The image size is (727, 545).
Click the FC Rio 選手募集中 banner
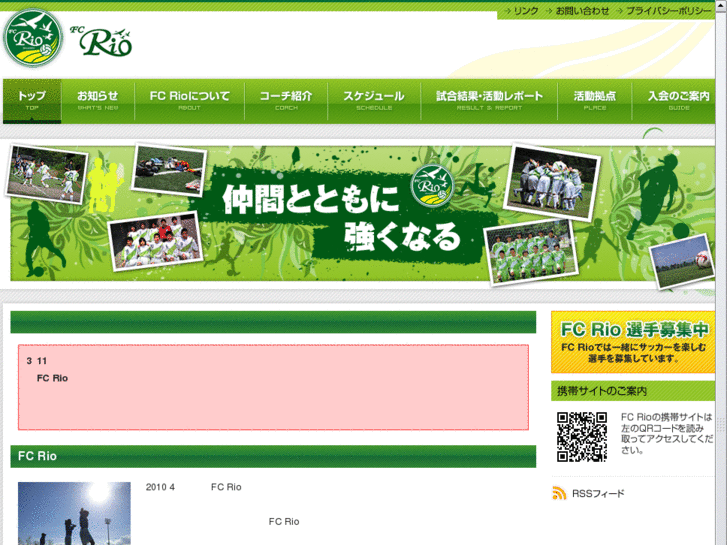[633, 342]
